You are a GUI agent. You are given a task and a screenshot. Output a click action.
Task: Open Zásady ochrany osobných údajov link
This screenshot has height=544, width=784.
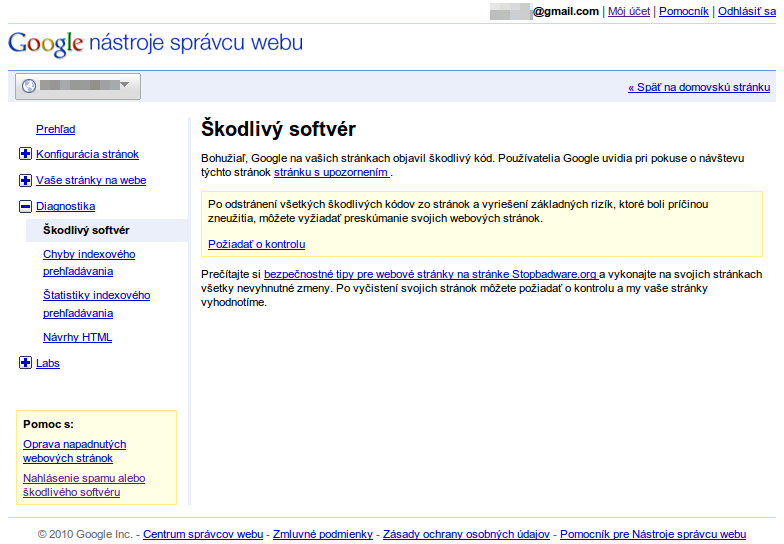pos(466,534)
